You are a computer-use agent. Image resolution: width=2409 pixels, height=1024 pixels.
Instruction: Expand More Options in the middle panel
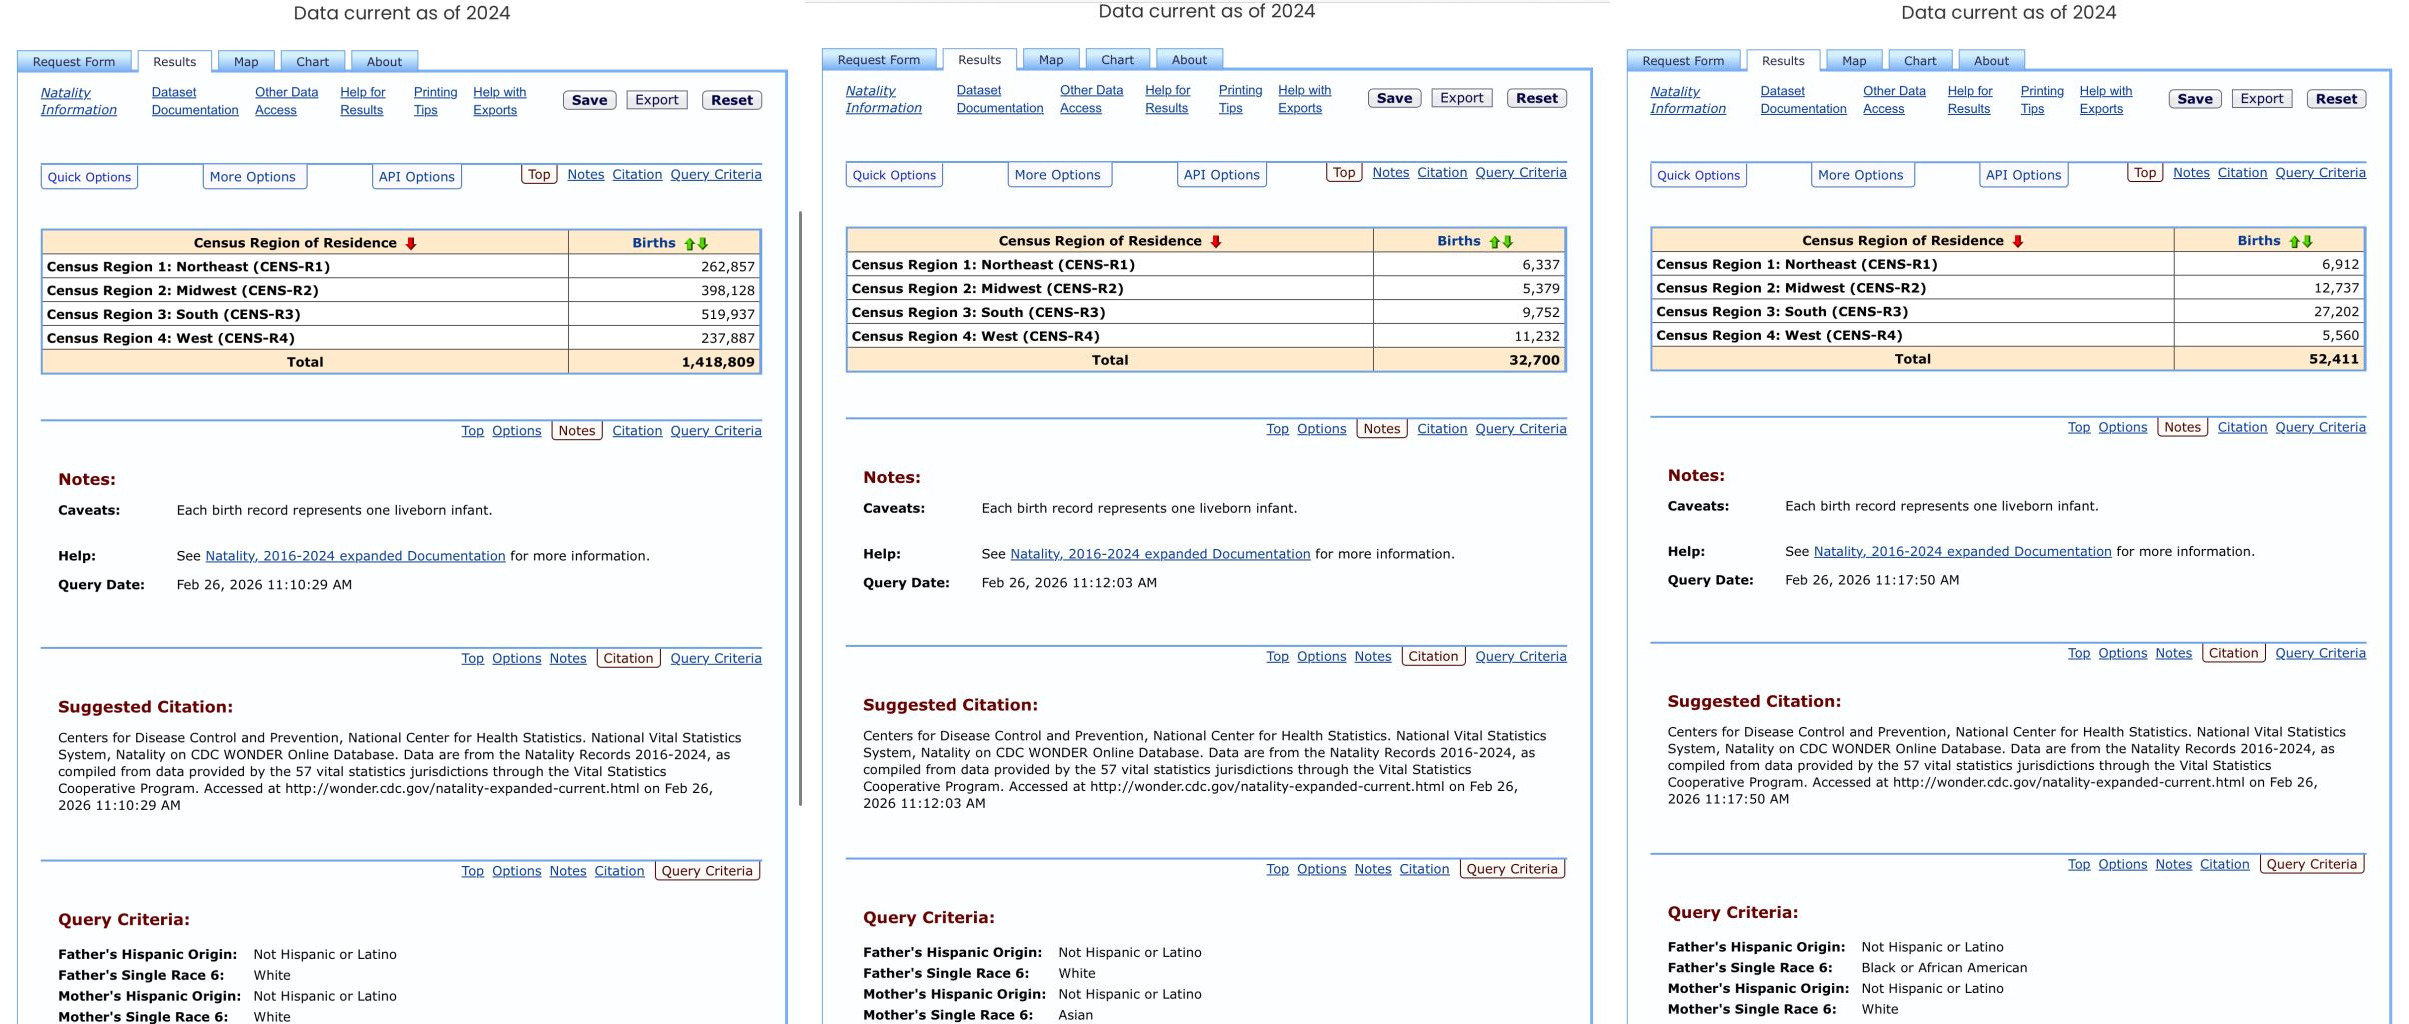(x=1058, y=175)
